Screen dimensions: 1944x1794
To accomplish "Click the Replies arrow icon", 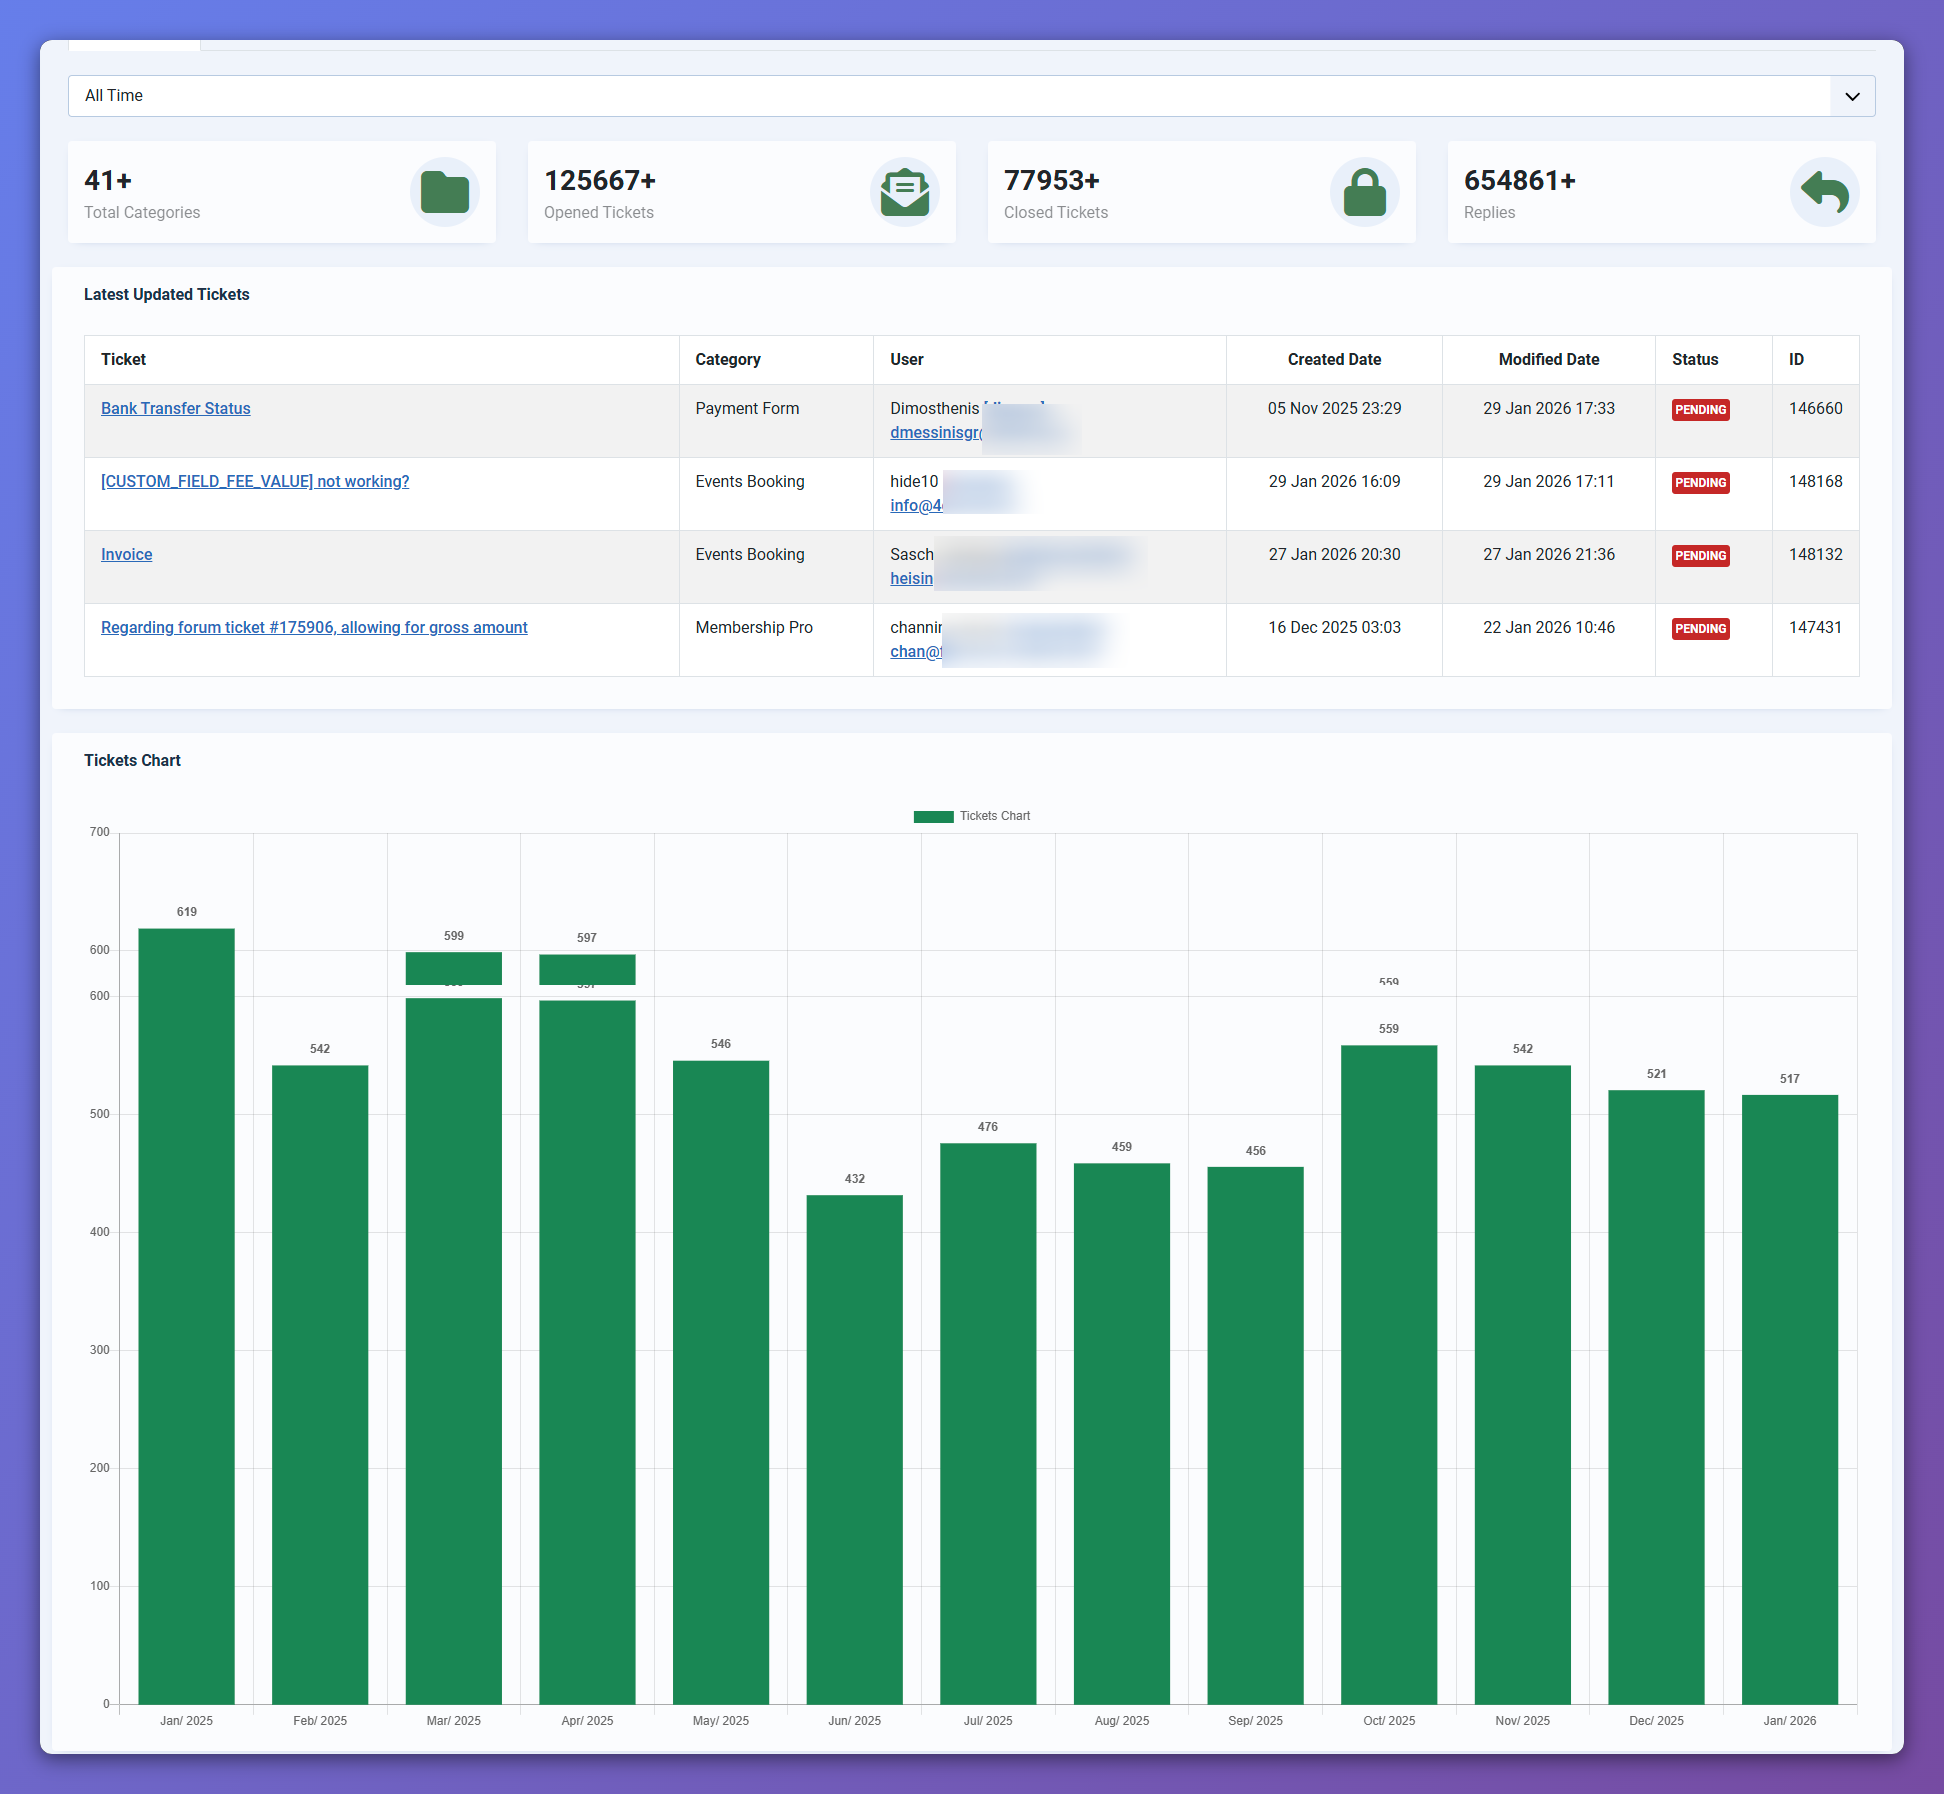I will [1824, 192].
